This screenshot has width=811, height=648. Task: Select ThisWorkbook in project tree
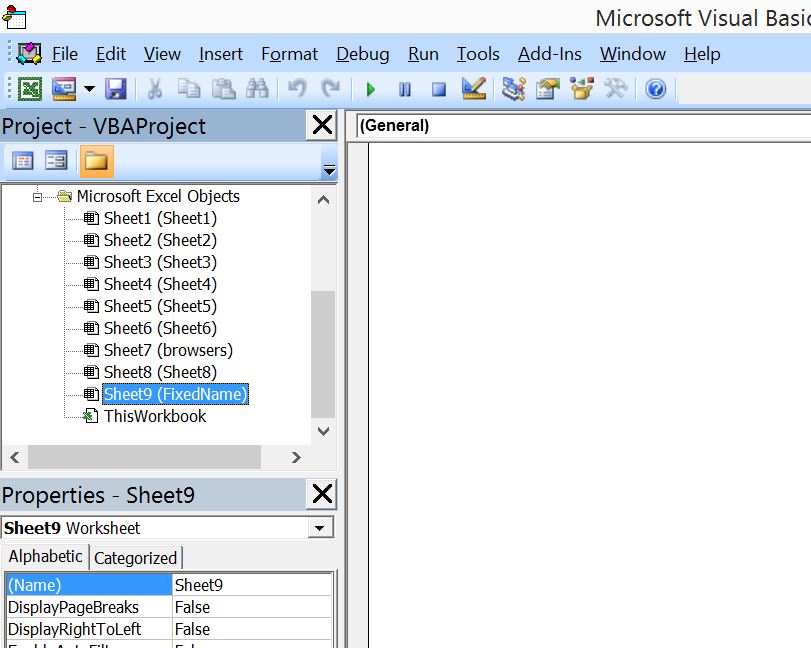point(155,416)
